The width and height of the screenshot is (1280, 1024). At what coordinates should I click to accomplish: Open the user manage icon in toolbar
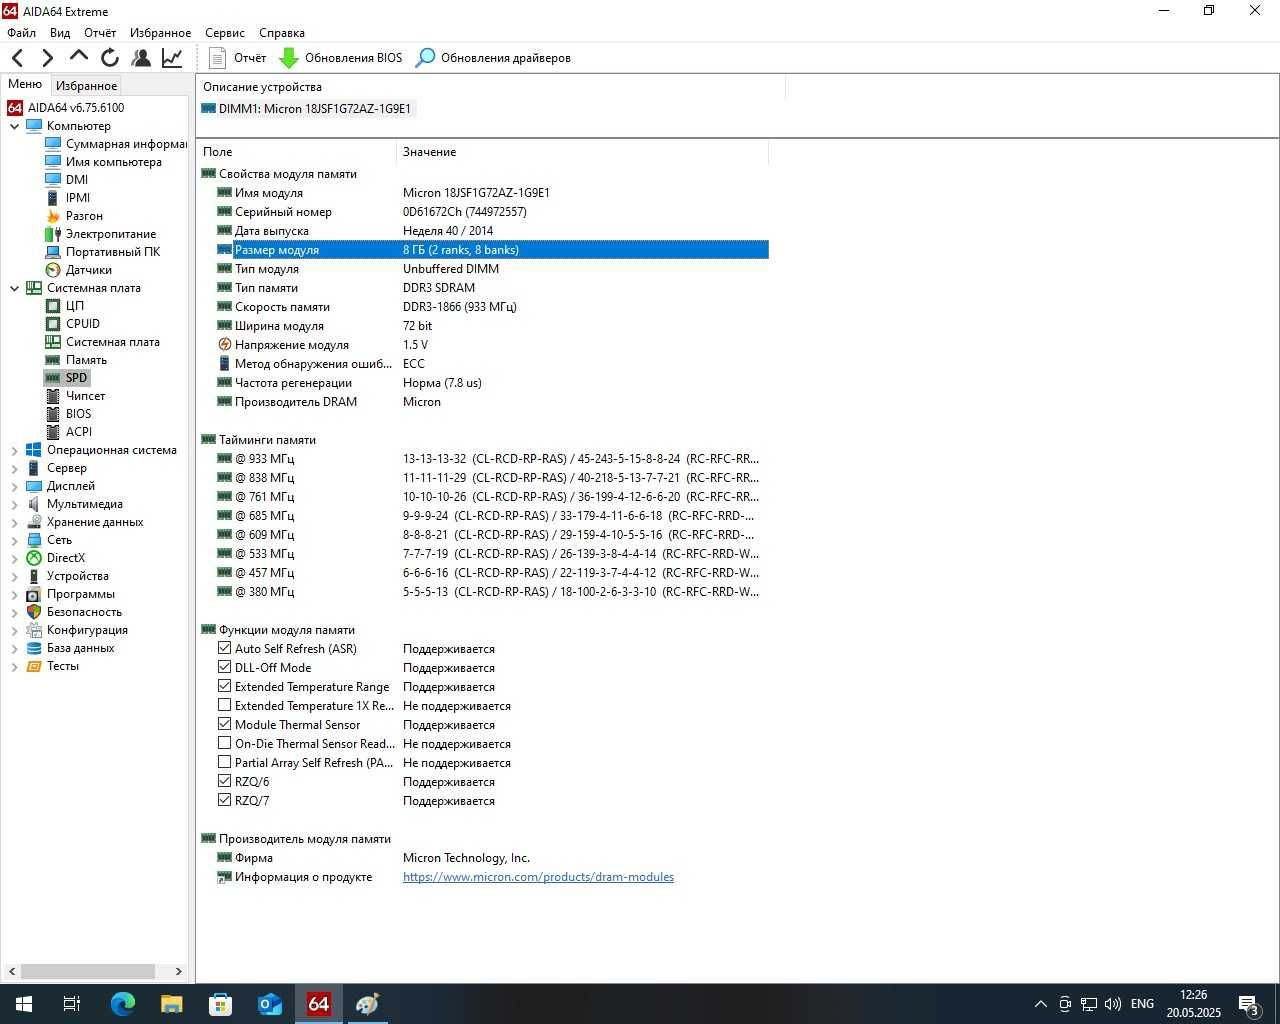click(141, 58)
